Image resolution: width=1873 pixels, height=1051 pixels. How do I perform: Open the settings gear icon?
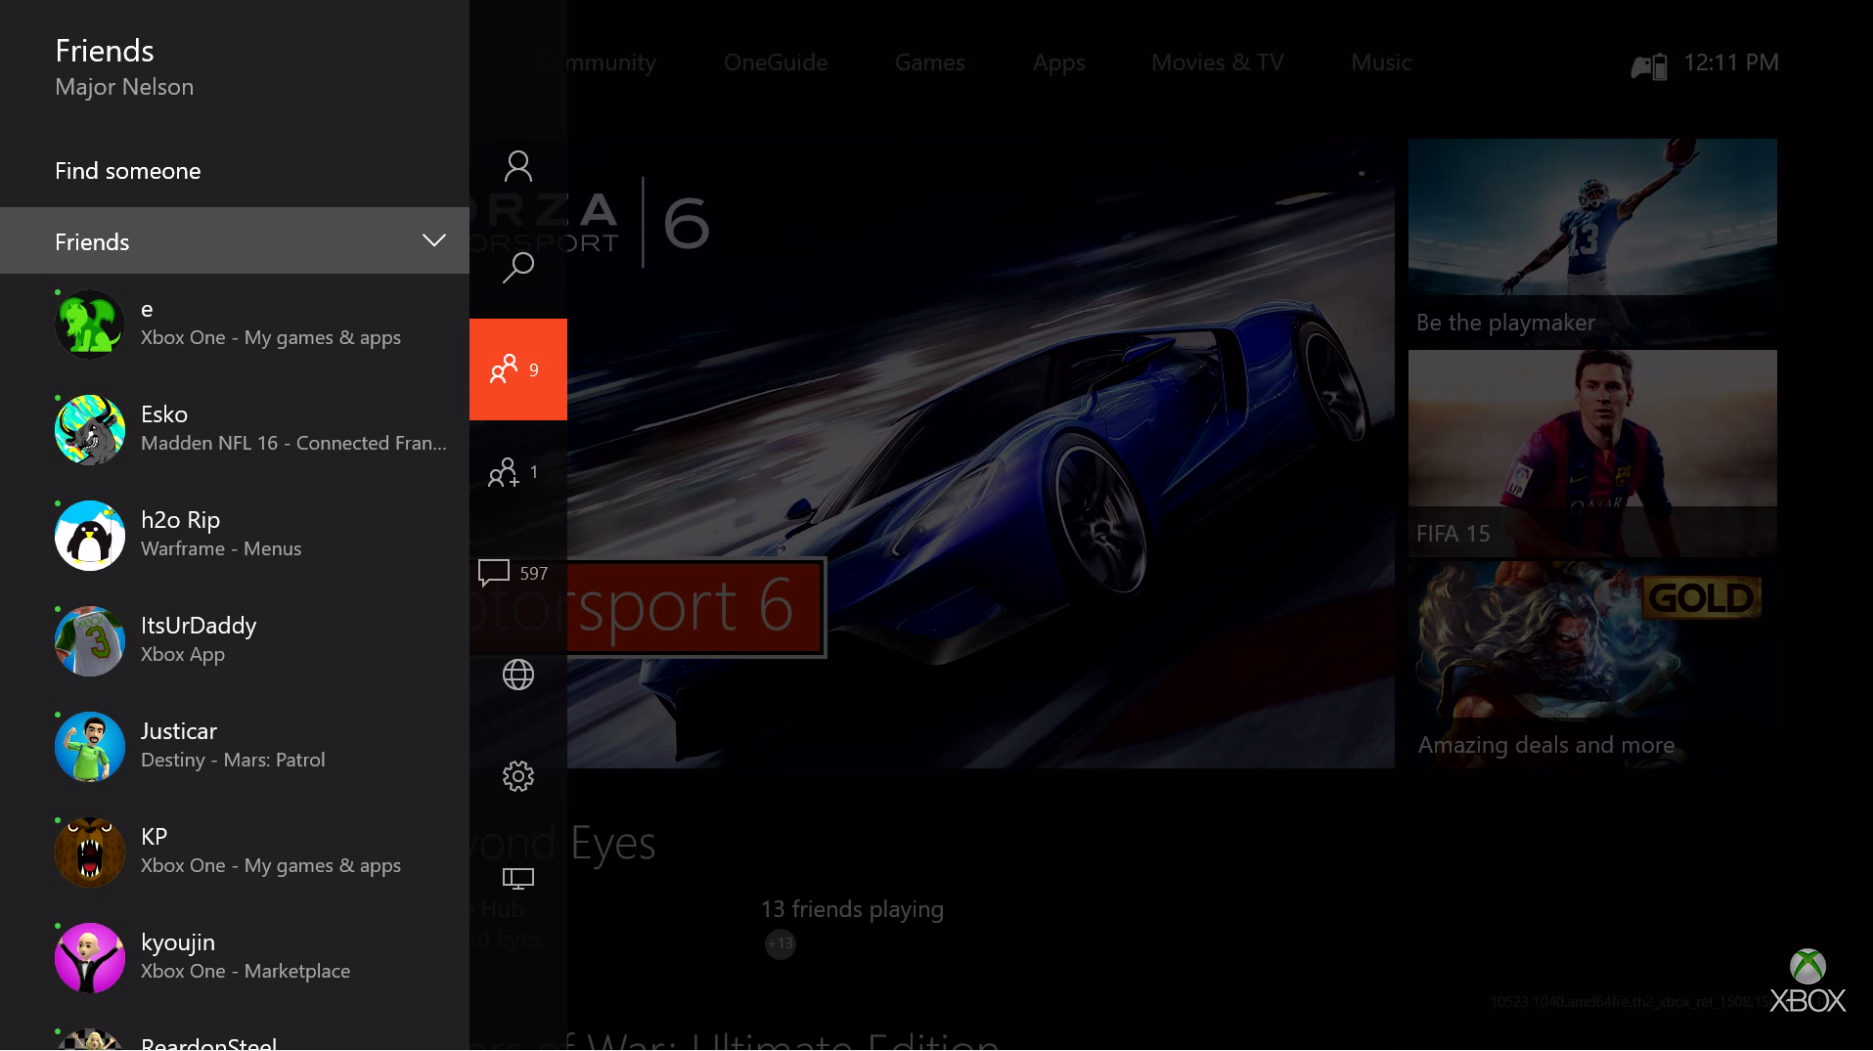[x=518, y=776]
